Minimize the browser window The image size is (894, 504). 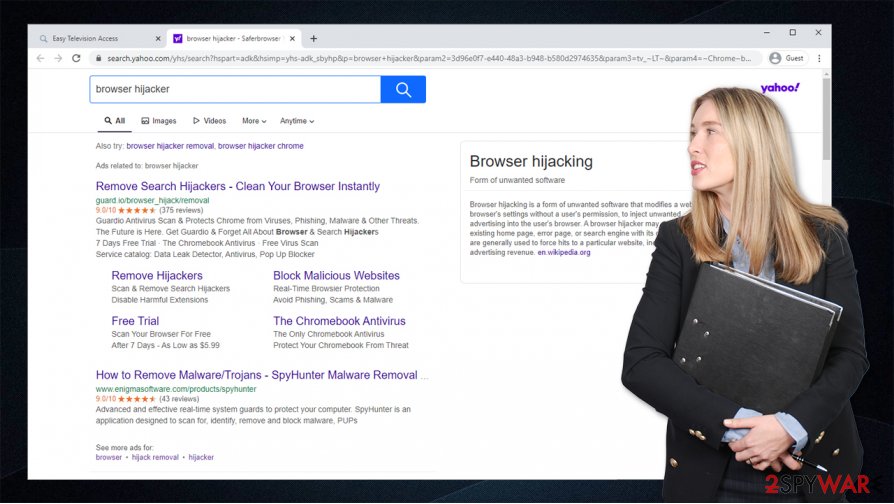pyautogui.click(x=767, y=33)
